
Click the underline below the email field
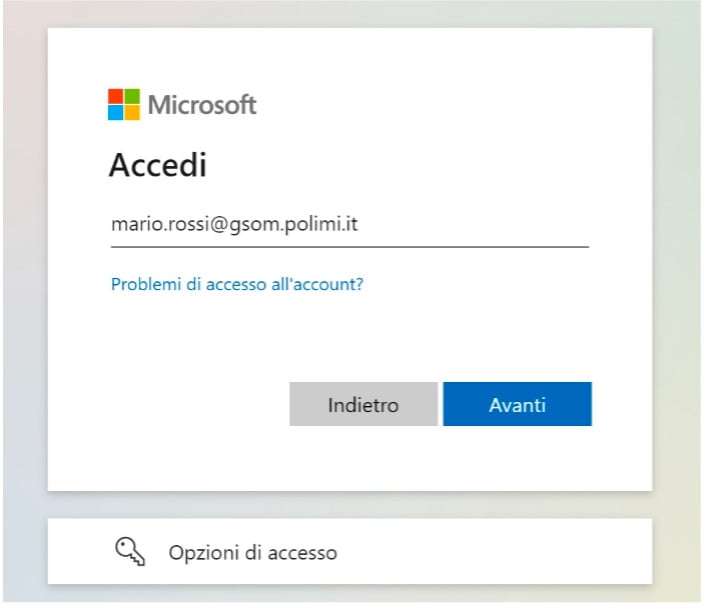click(x=349, y=245)
